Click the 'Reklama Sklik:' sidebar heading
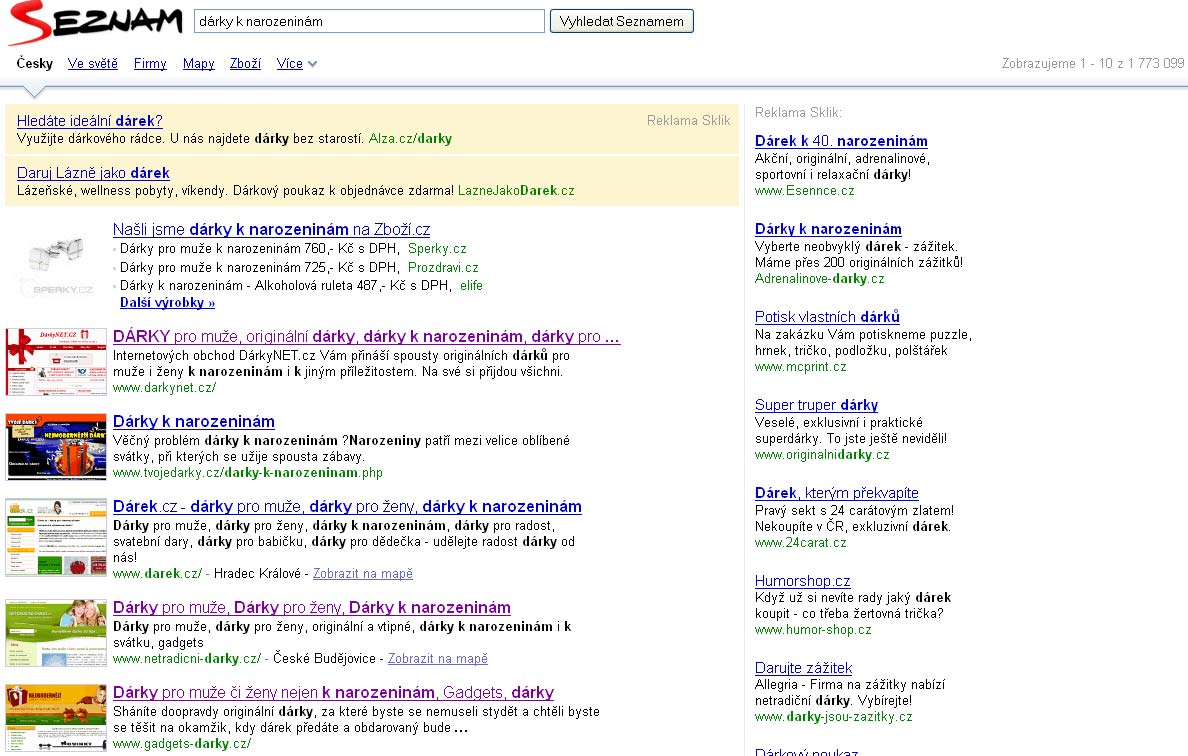Viewport: 1188px width, 756px height. [x=799, y=113]
